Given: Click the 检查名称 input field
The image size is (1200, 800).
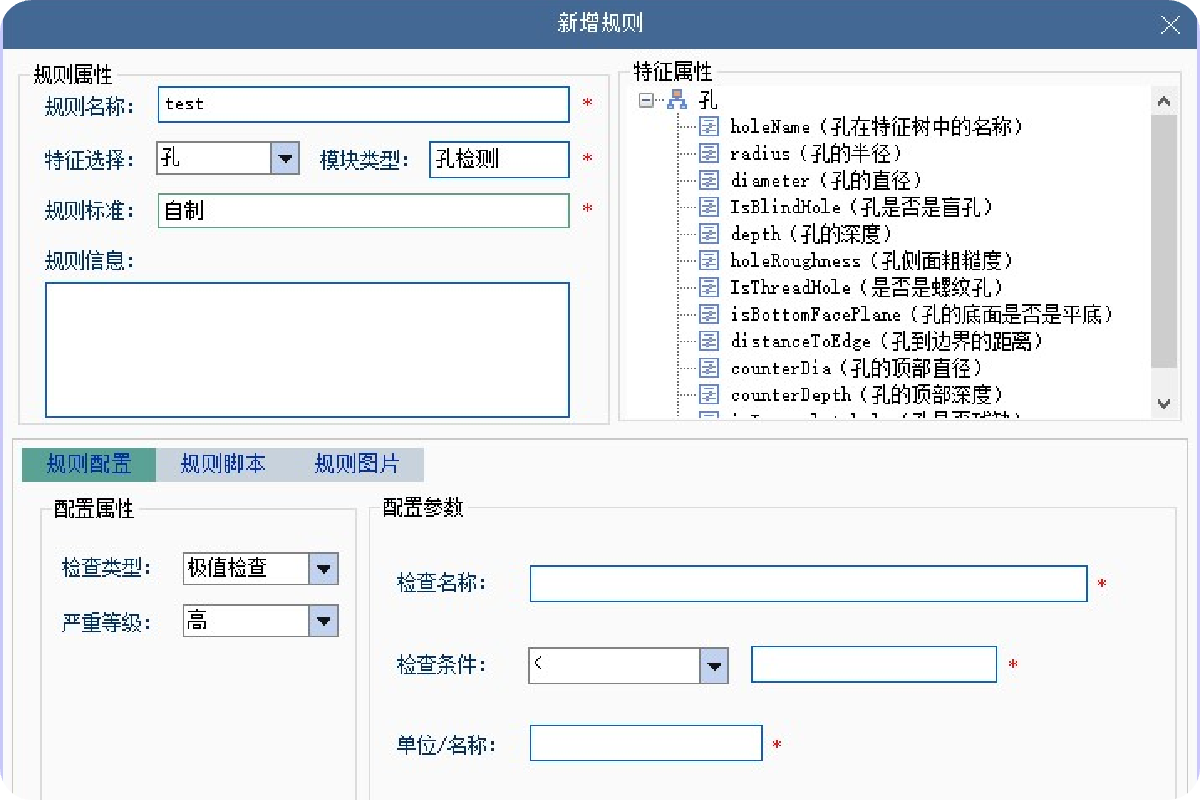Looking at the screenshot, I should tap(807, 584).
